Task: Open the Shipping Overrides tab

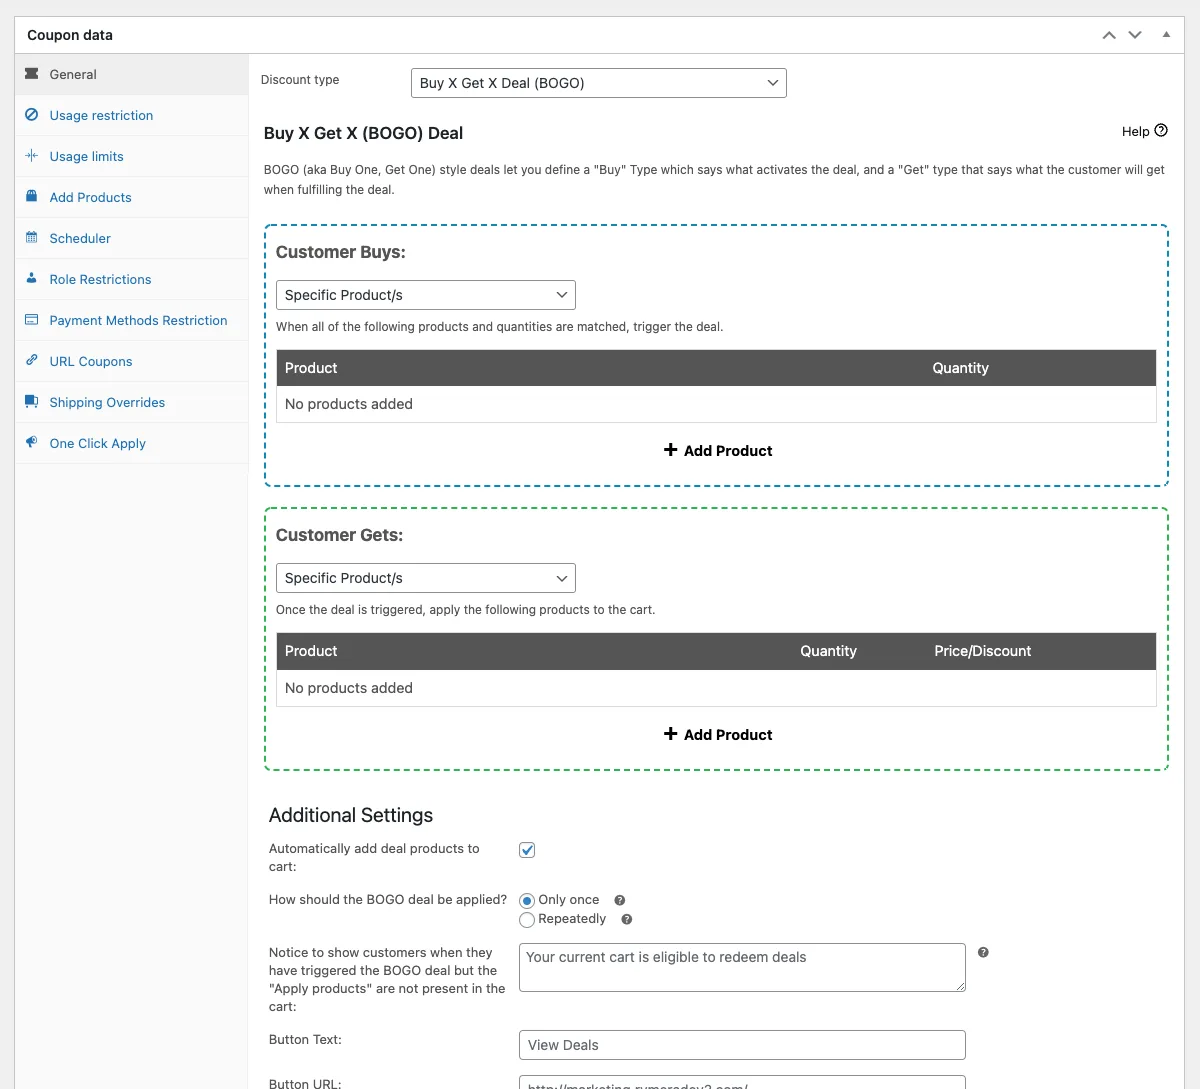Action: pyautogui.click(x=131, y=402)
